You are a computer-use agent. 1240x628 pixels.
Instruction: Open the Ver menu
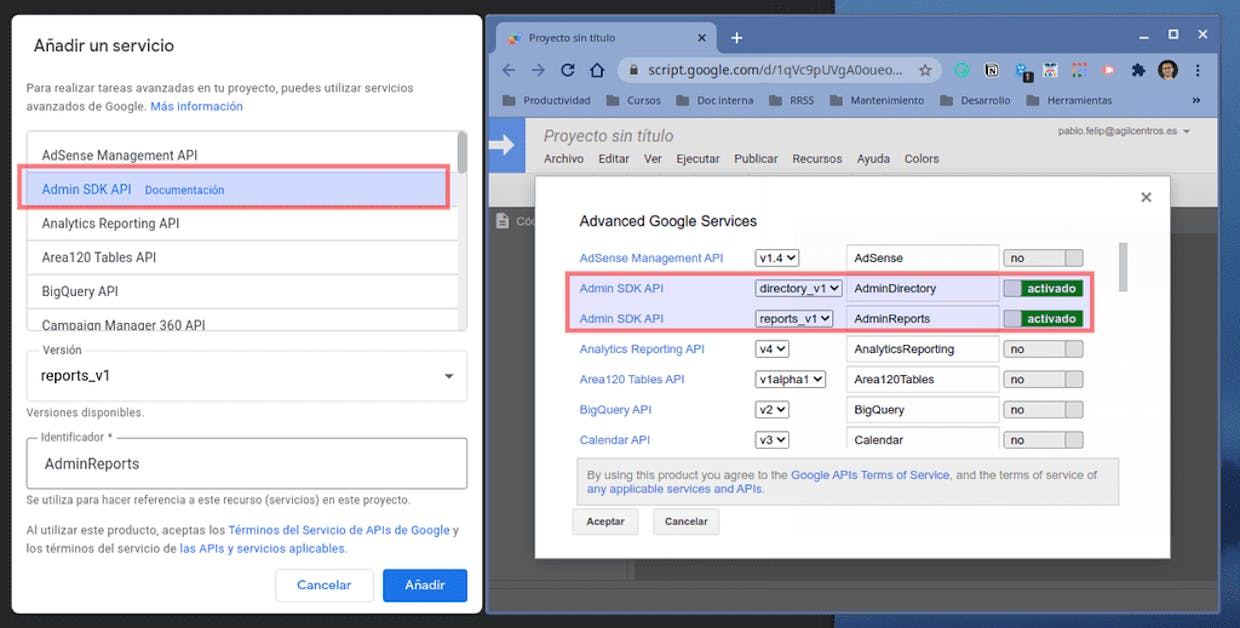(653, 159)
